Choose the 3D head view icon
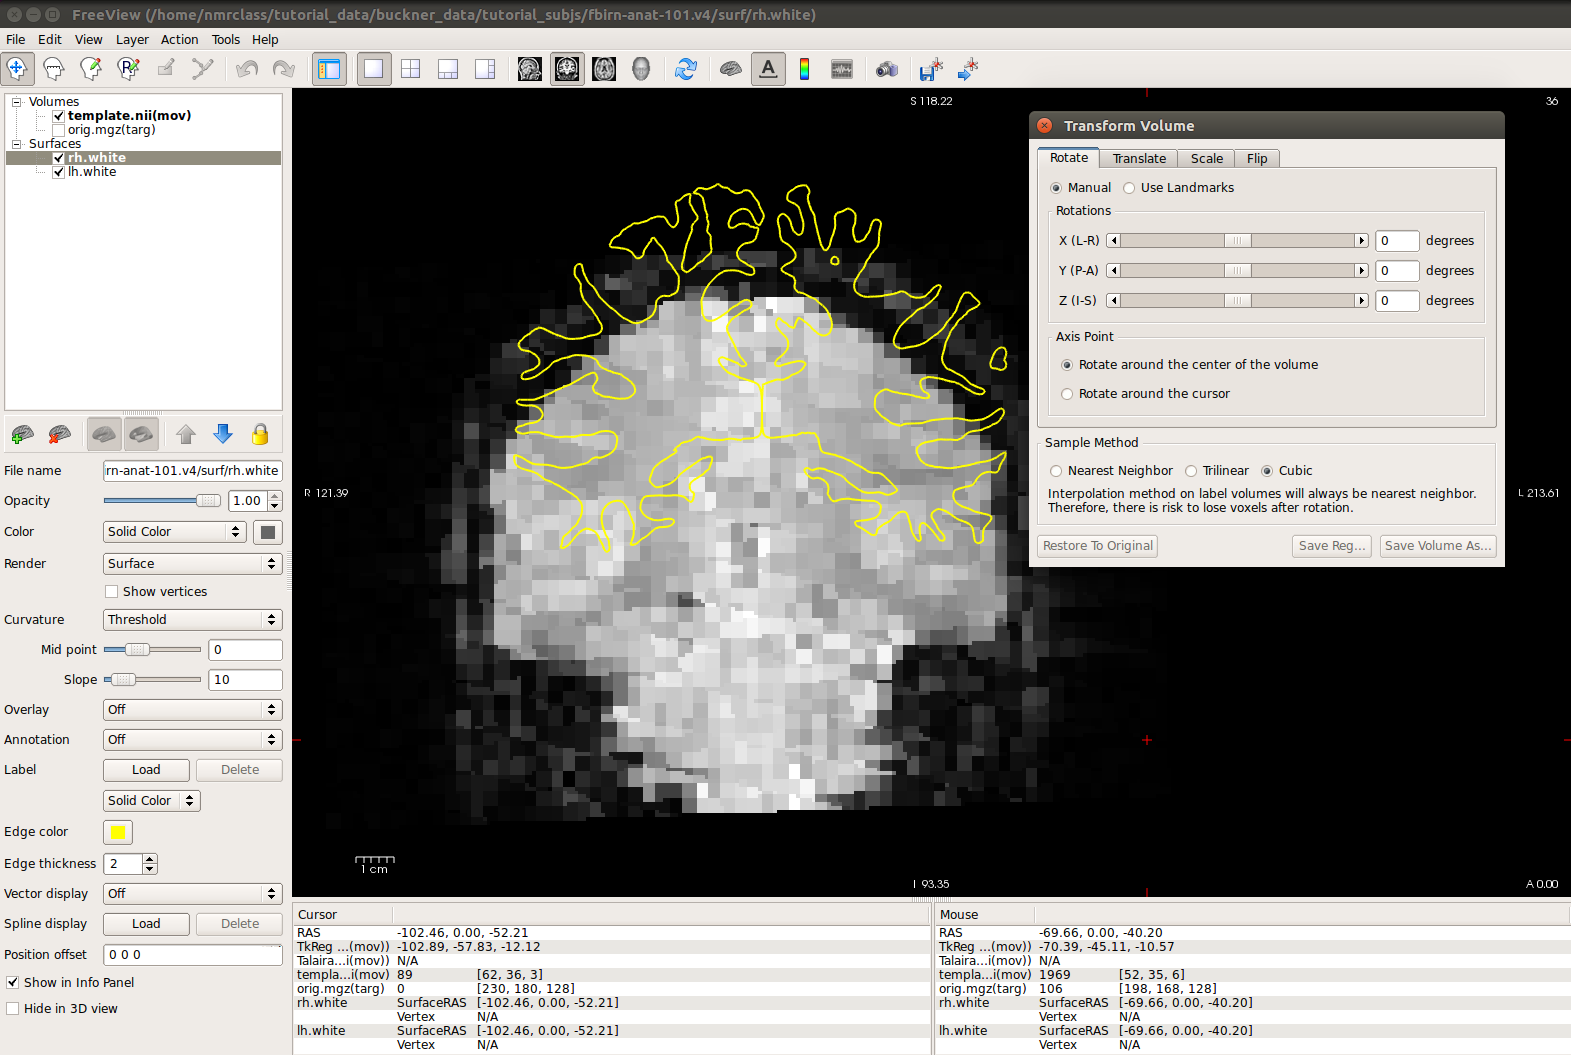Viewport: 1571px width, 1055px height. (641, 69)
